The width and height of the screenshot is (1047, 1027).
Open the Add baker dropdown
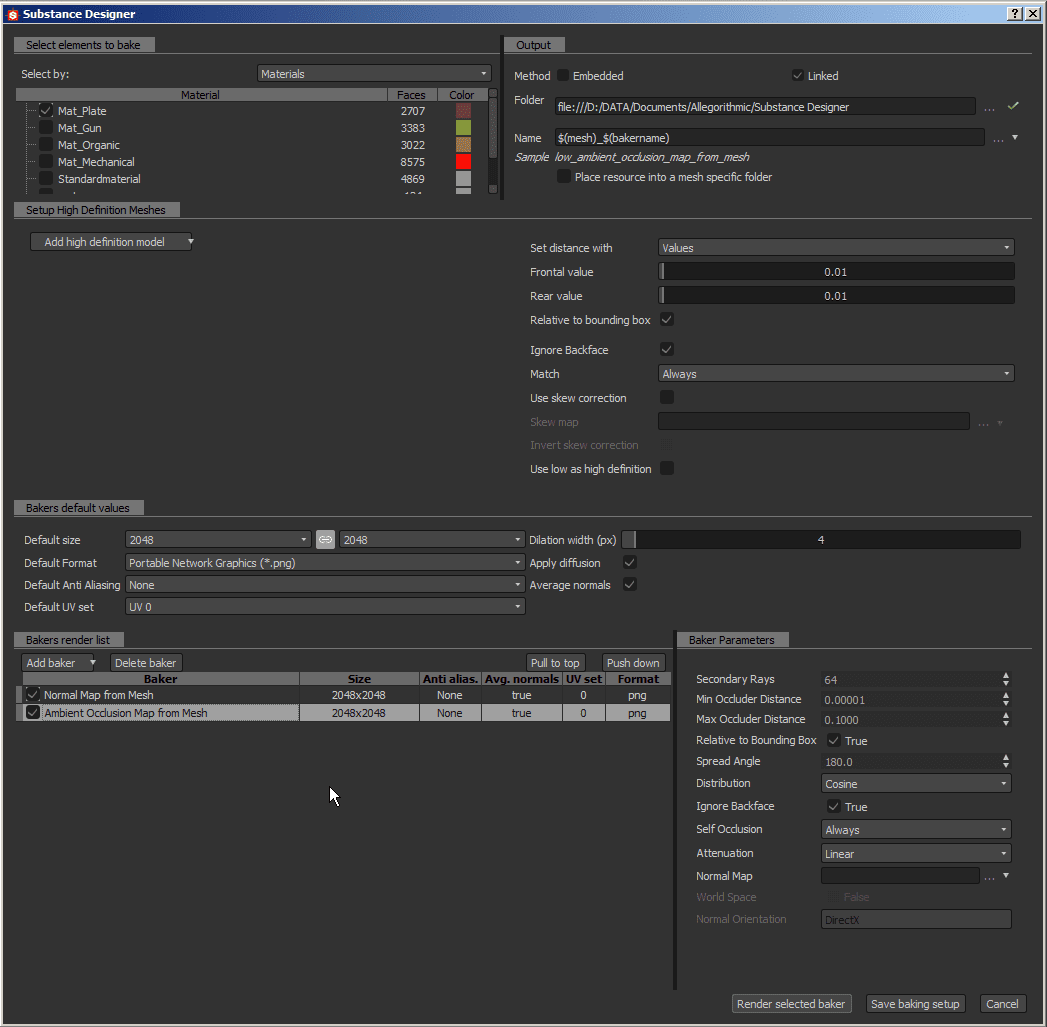coord(60,662)
